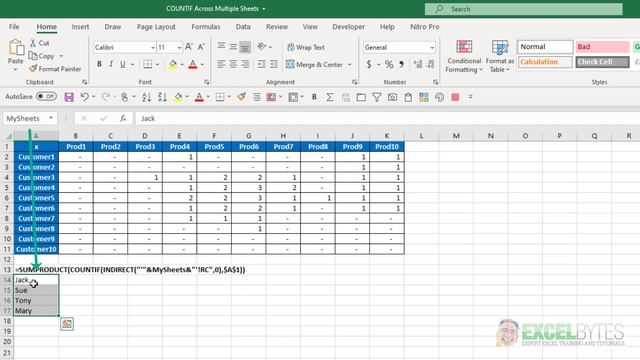Click the Search box in the title bar
This screenshot has height=360, width=640.
click(x=524, y=9)
